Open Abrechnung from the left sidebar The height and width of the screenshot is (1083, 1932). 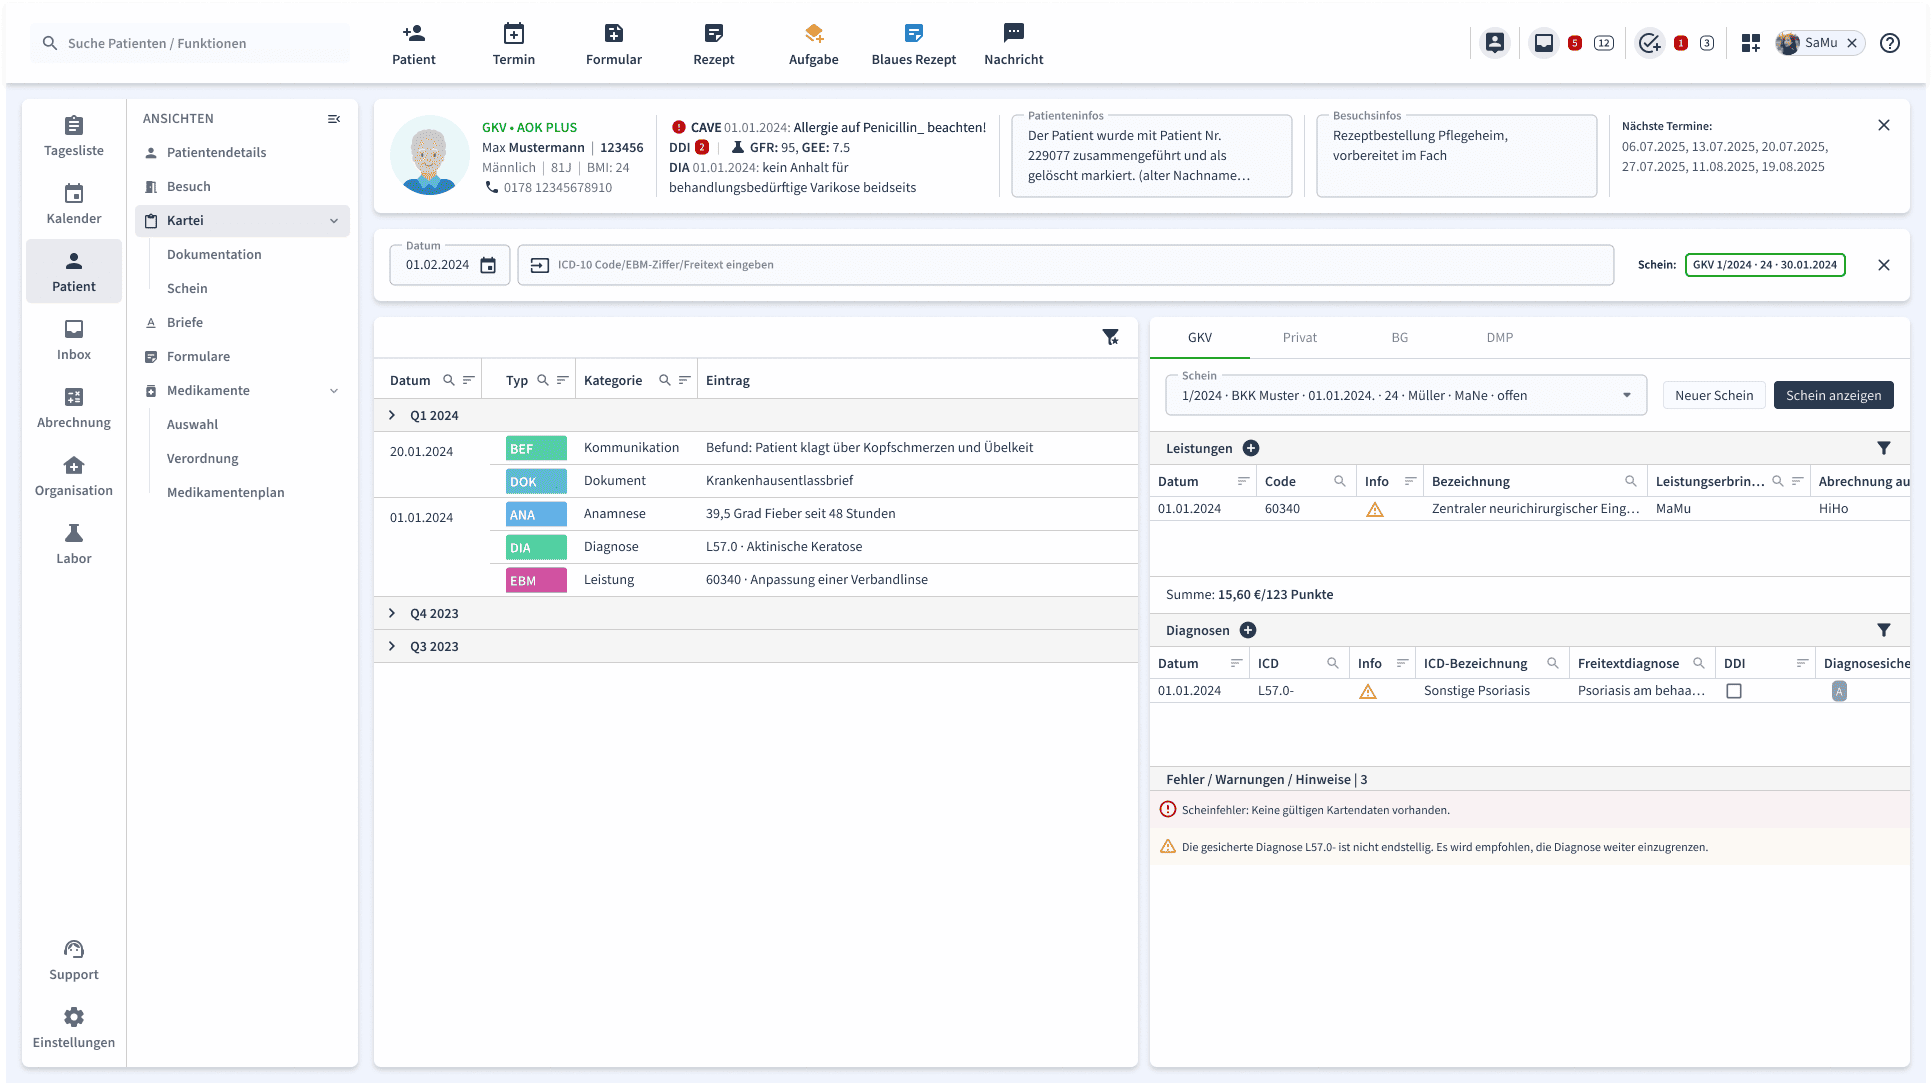click(x=74, y=408)
